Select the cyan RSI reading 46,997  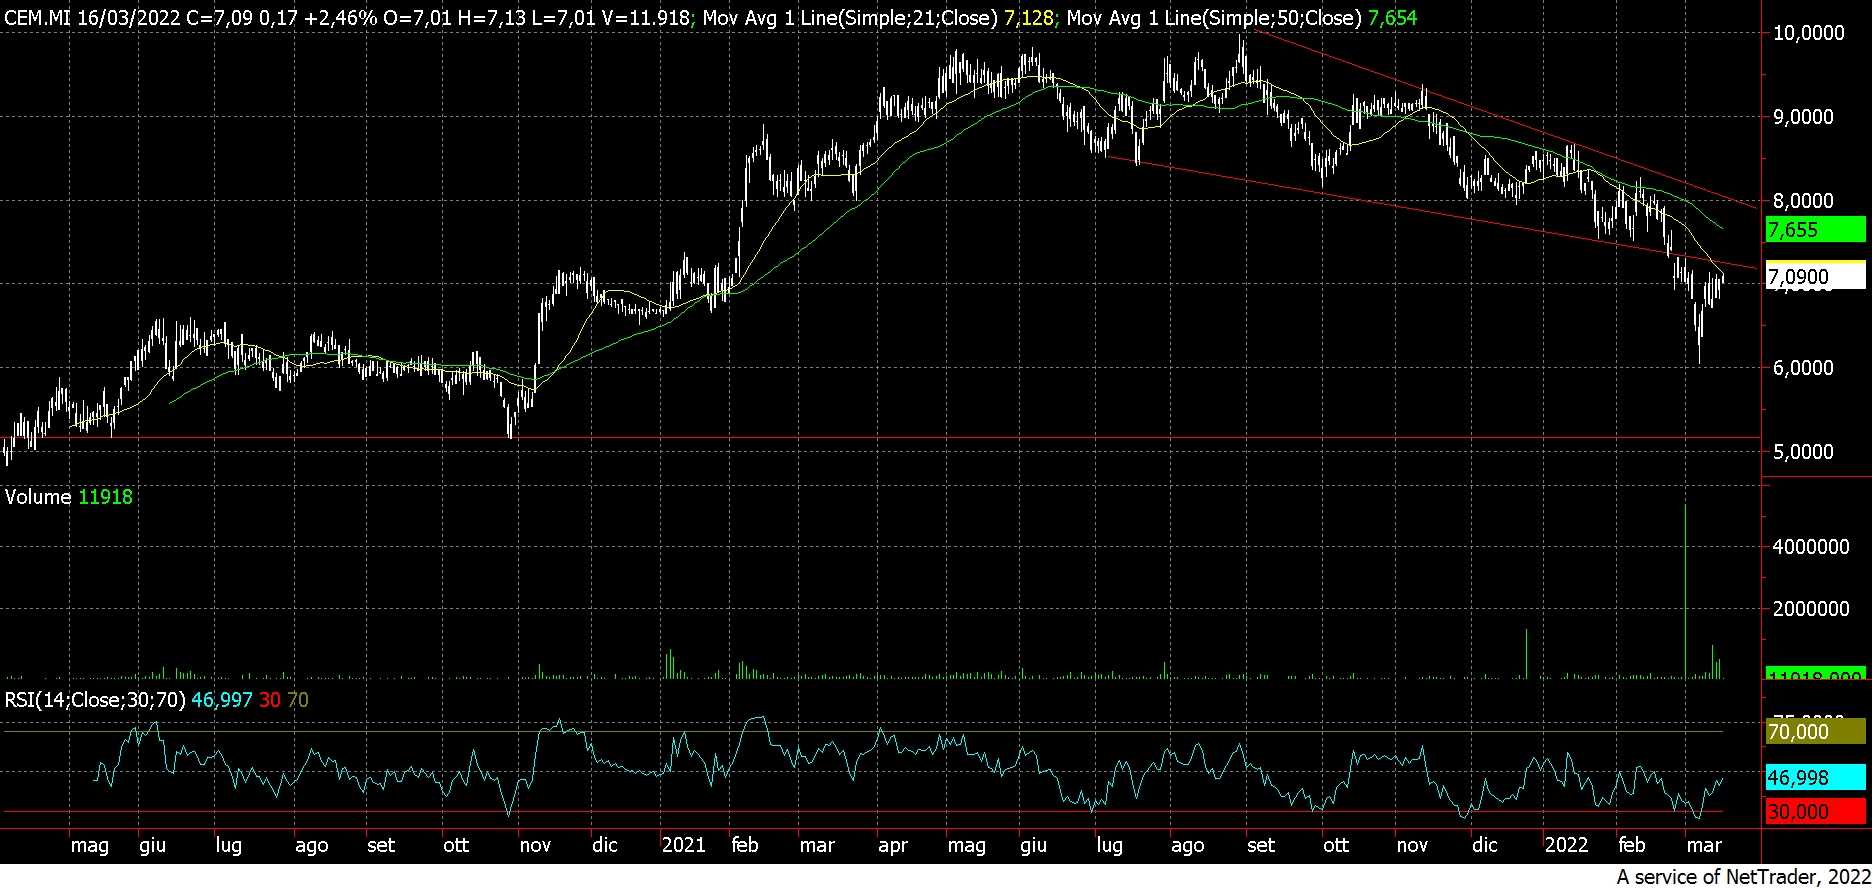tap(222, 700)
